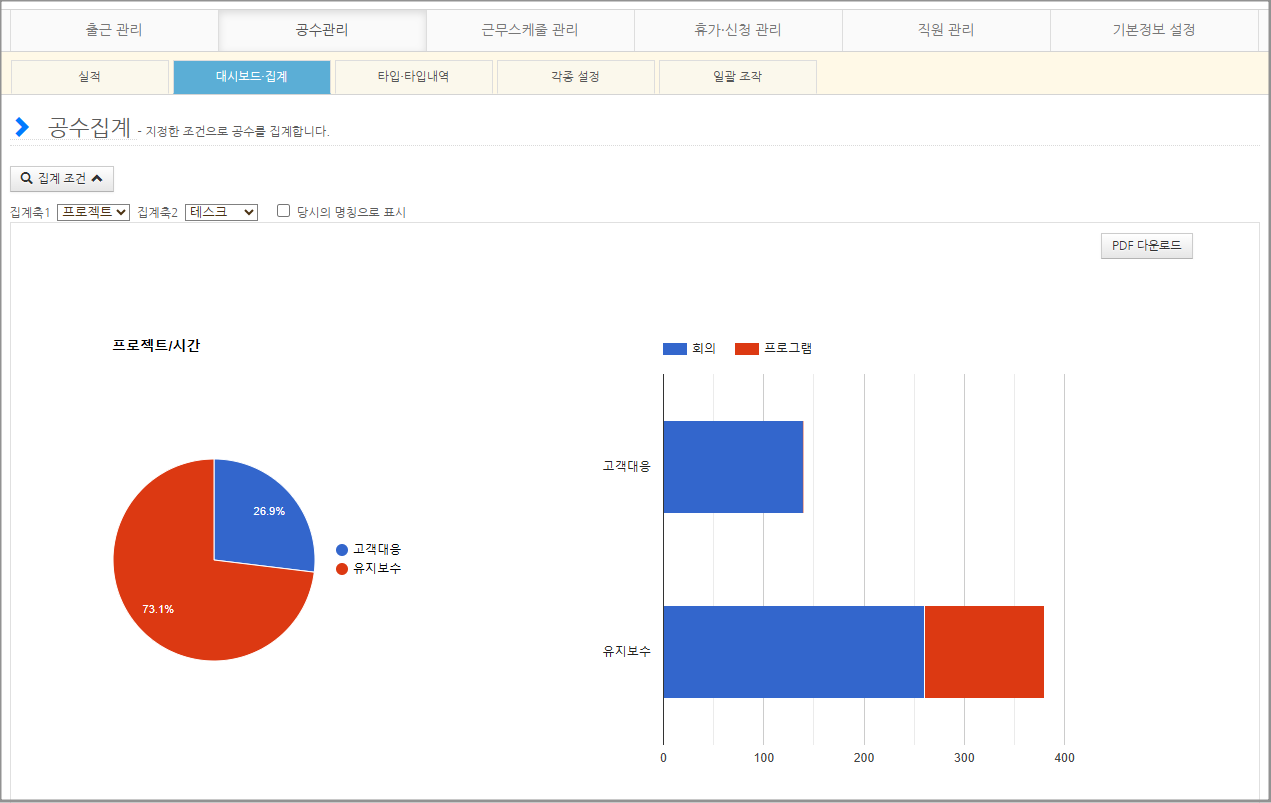Open the 집계축2 테스크 dropdown
Screen dimensions: 1271x803
pyautogui.click(x=221, y=212)
